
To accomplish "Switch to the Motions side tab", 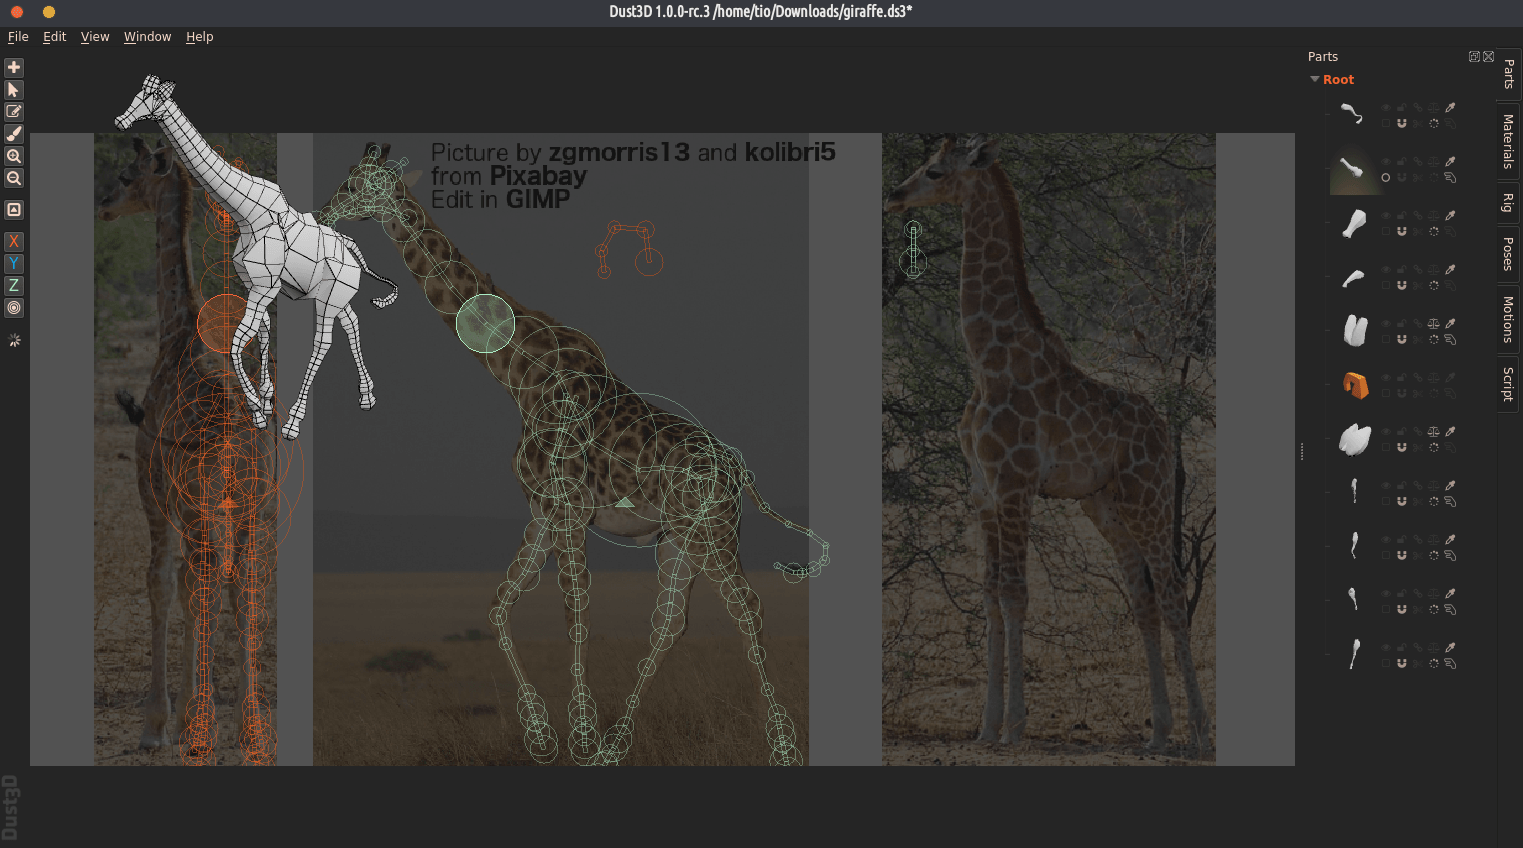I will [x=1509, y=319].
